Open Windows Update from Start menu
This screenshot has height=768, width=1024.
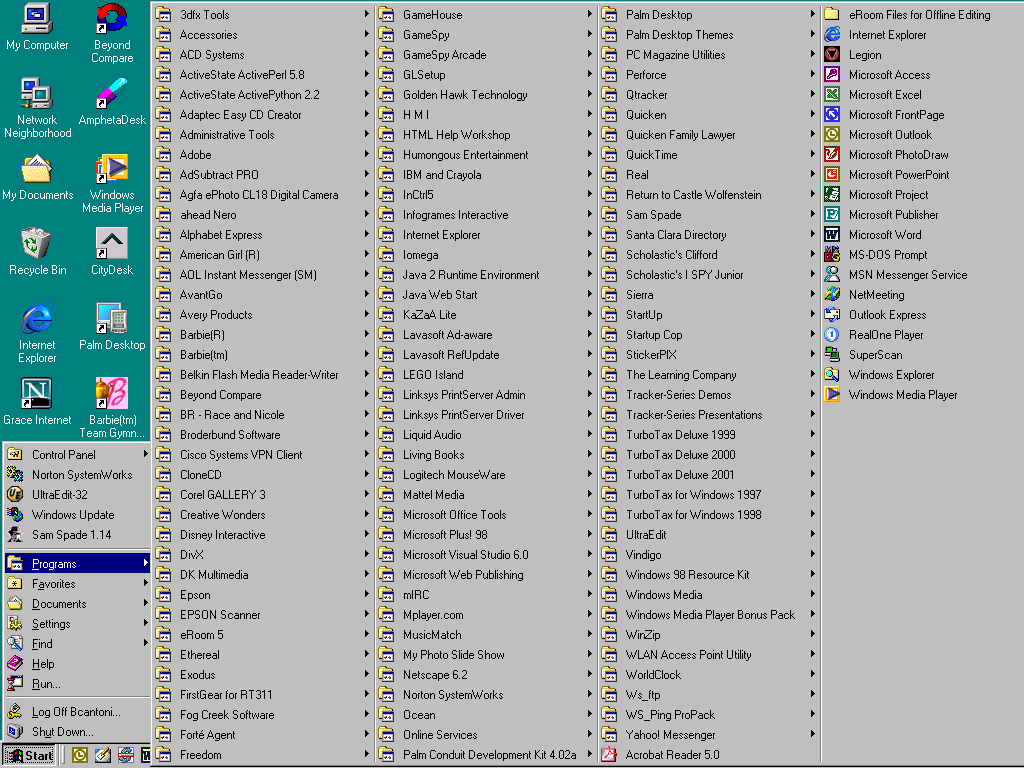pos(78,515)
